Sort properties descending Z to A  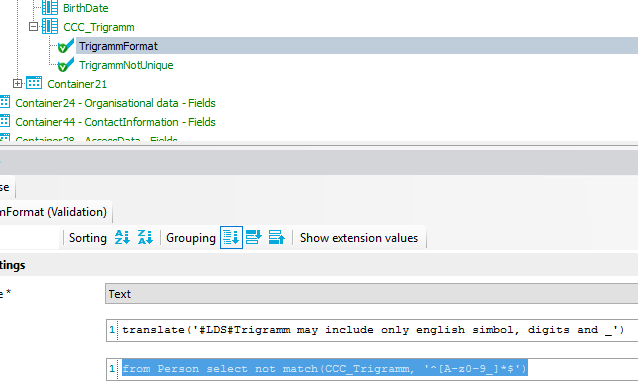tap(145, 237)
